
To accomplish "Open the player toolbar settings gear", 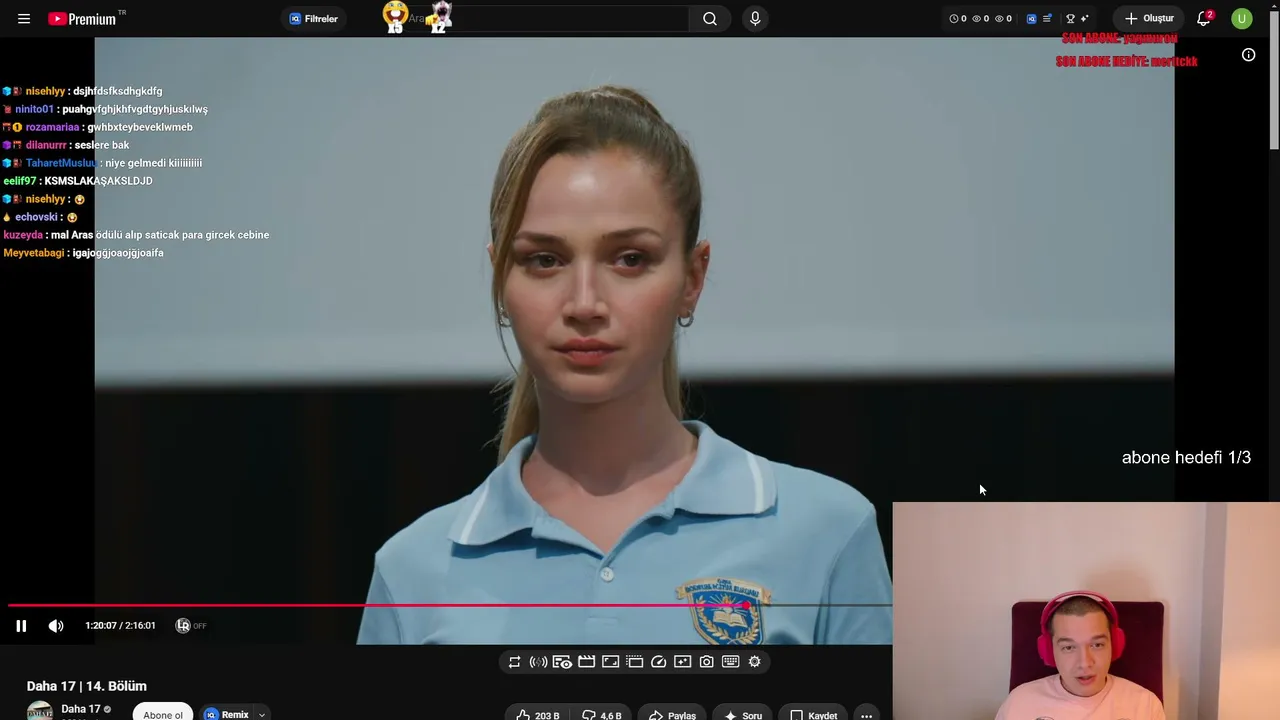I will [x=754, y=662].
